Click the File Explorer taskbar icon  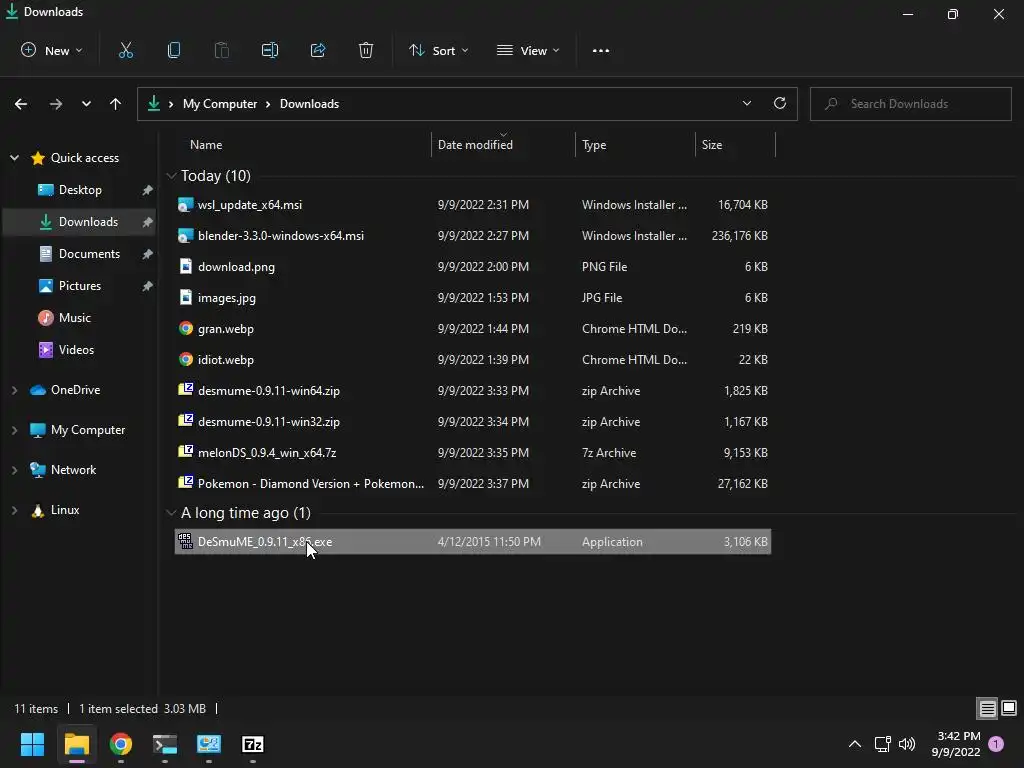coord(76,744)
